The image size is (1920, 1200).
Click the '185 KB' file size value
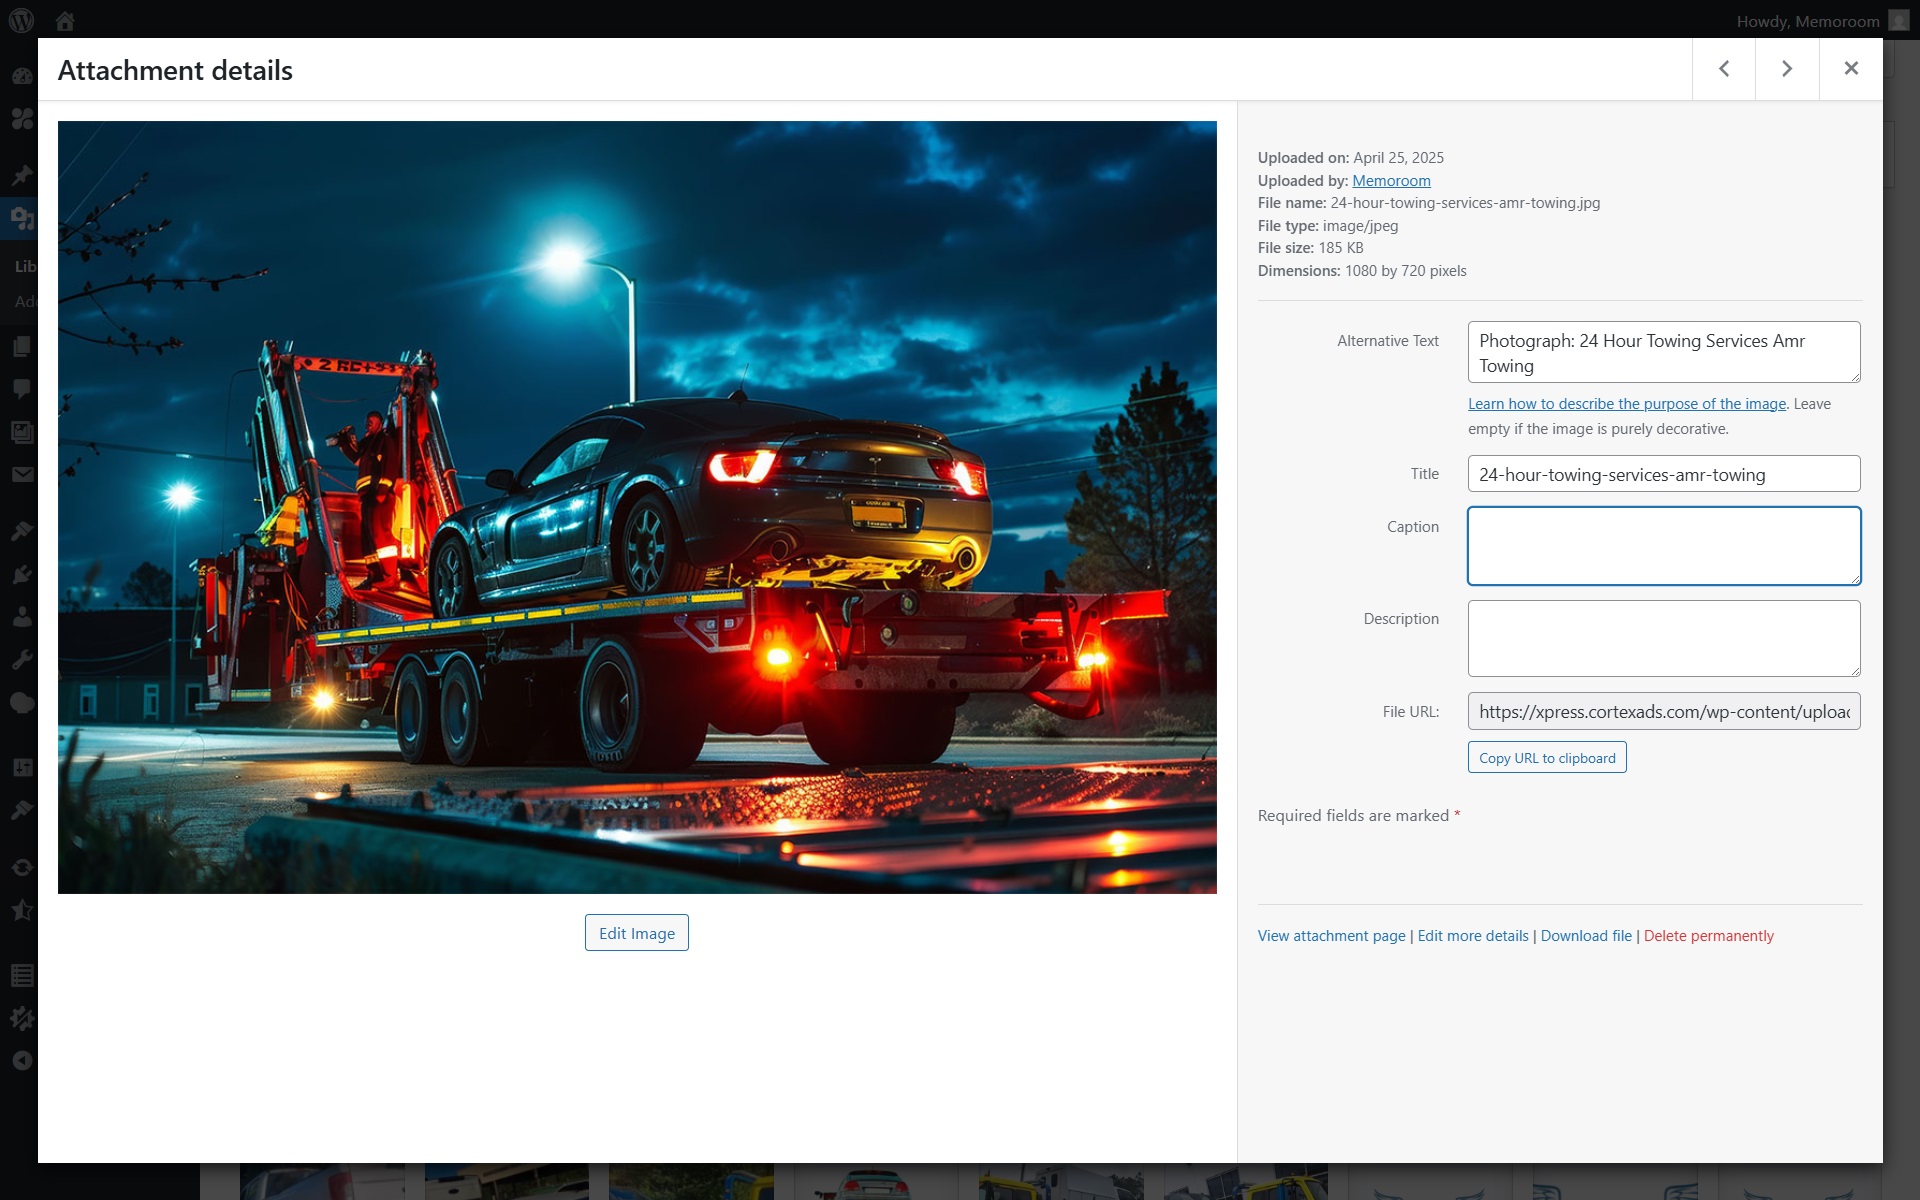(1341, 248)
